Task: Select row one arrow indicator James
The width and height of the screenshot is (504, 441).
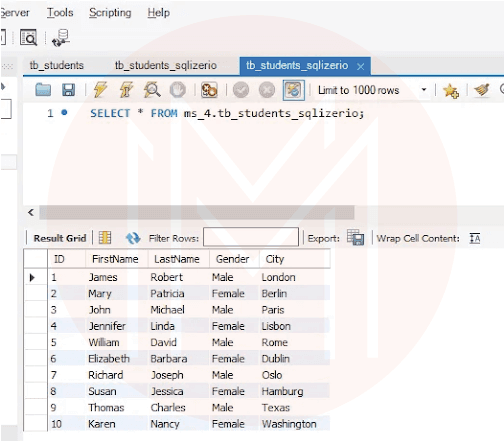Action: coord(32,277)
